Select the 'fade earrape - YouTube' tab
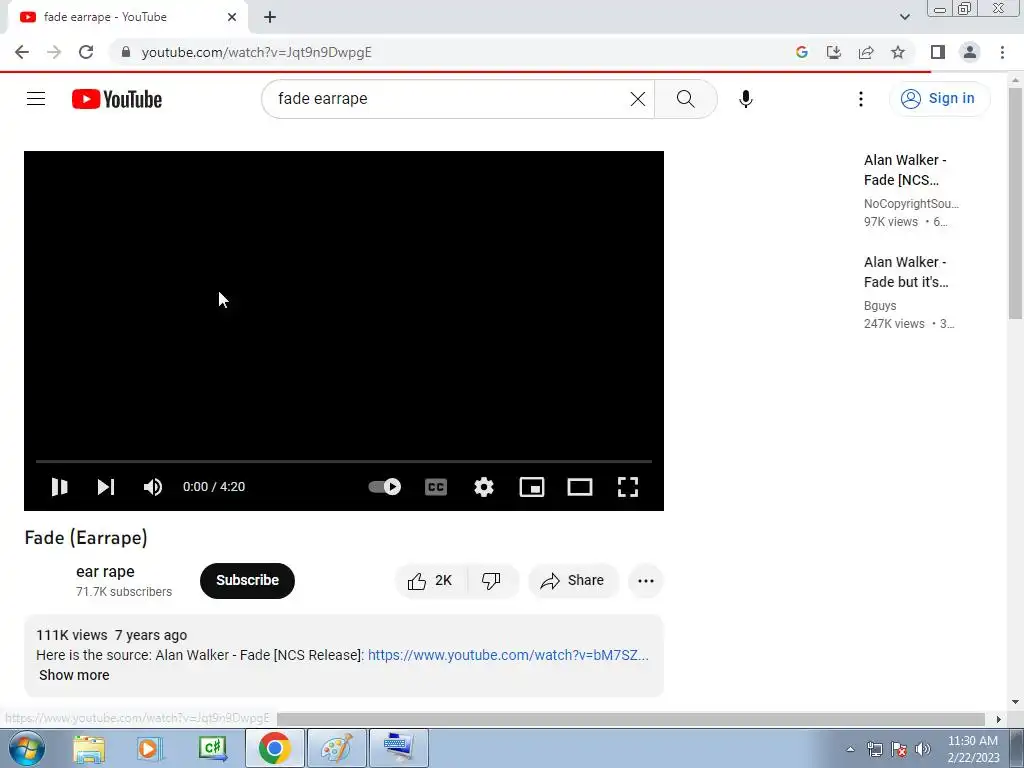The image size is (1024, 768). click(x=127, y=17)
